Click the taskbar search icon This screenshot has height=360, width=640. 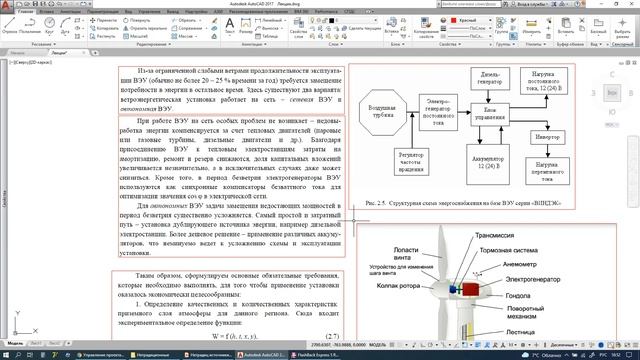coord(18,355)
